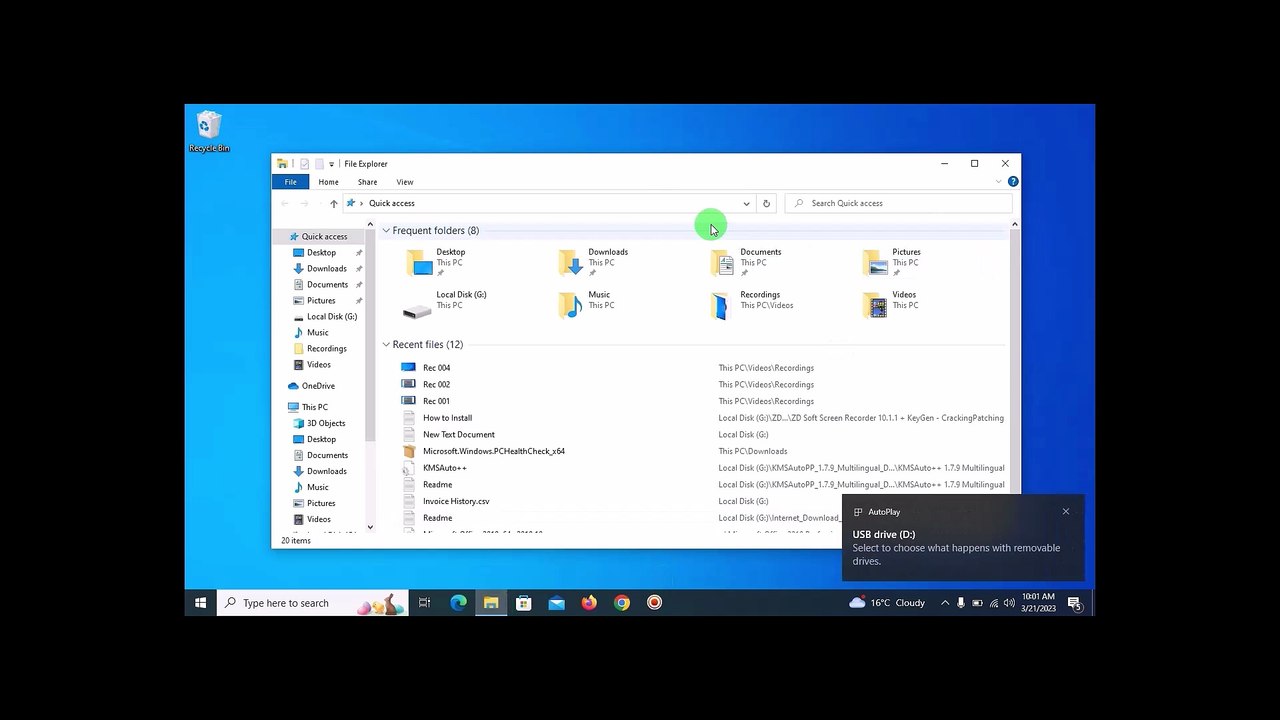Open notification center icon
The height and width of the screenshot is (720, 1280).
1074,603
